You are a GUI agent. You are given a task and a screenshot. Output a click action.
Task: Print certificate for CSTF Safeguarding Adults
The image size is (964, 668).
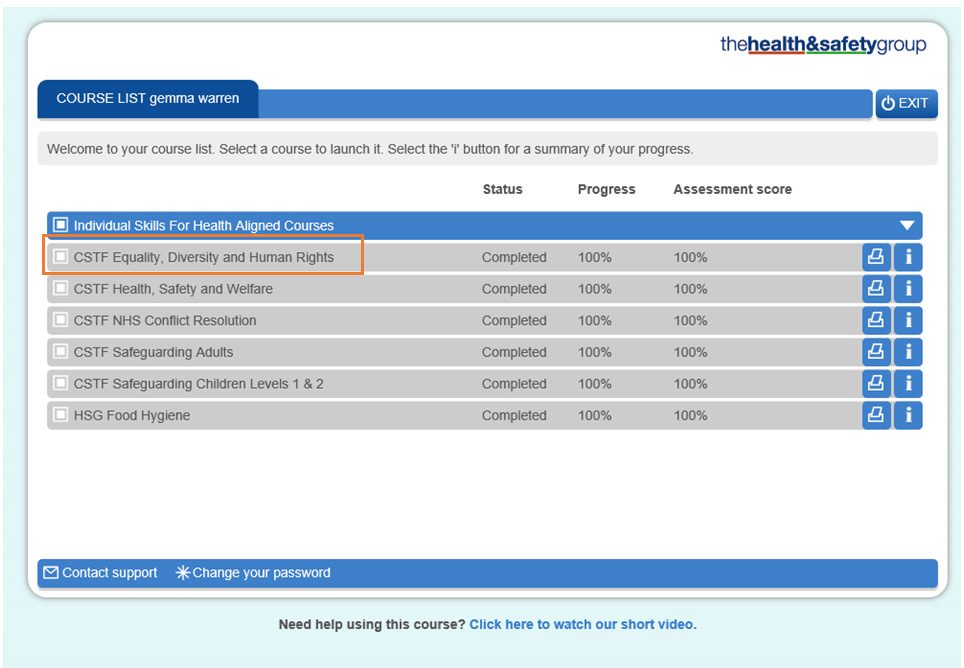(876, 351)
